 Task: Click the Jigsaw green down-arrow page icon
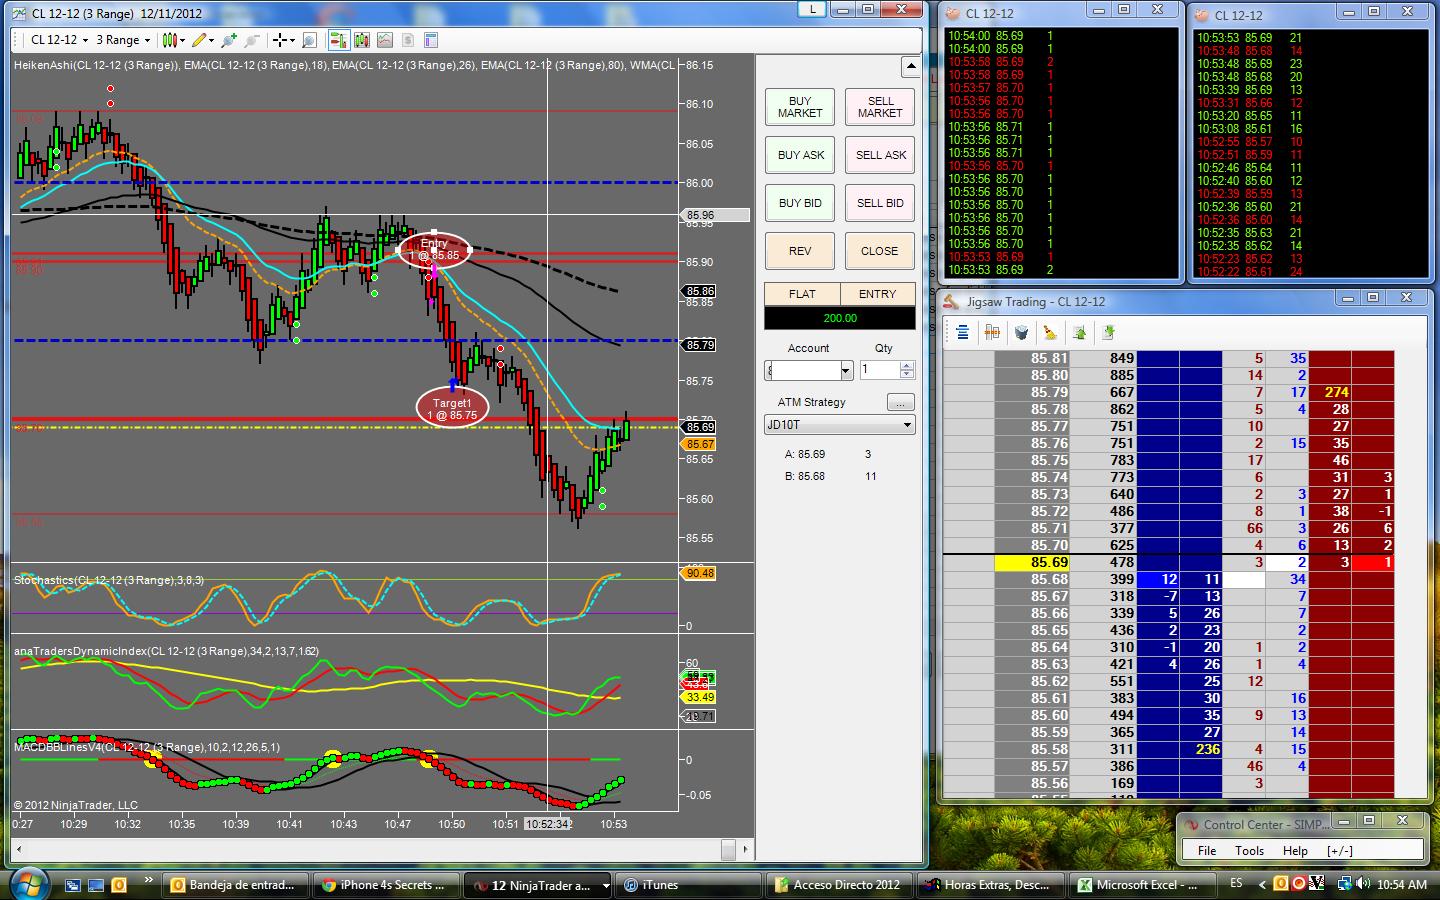coord(1108,332)
